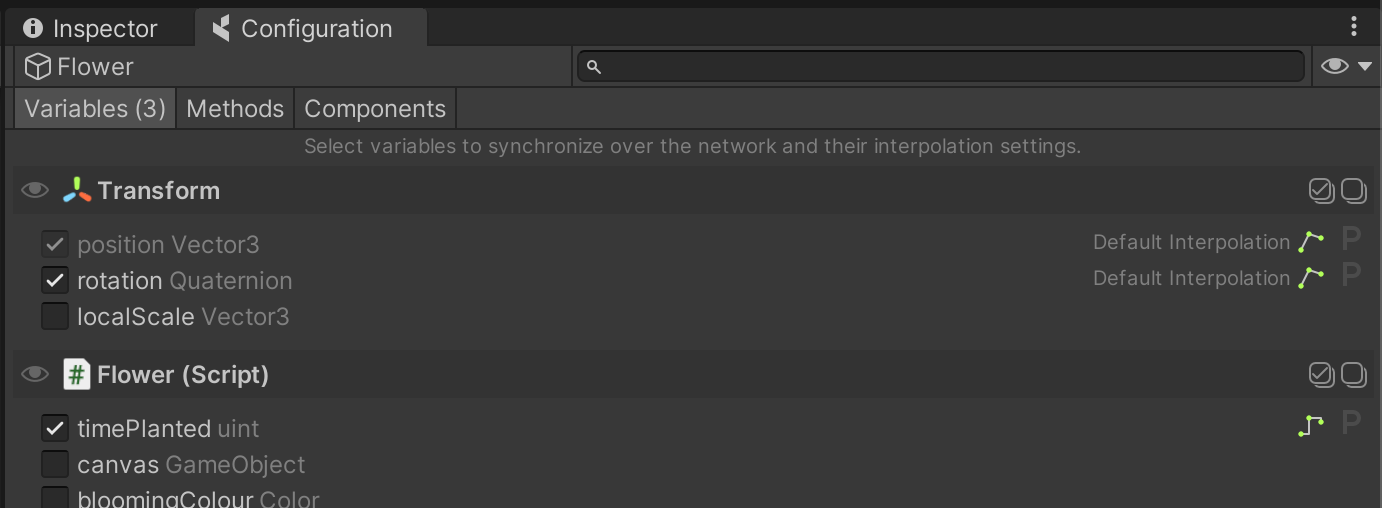1382x508 pixels.
Task: Click the variable search field
Action: click(940, 66)
